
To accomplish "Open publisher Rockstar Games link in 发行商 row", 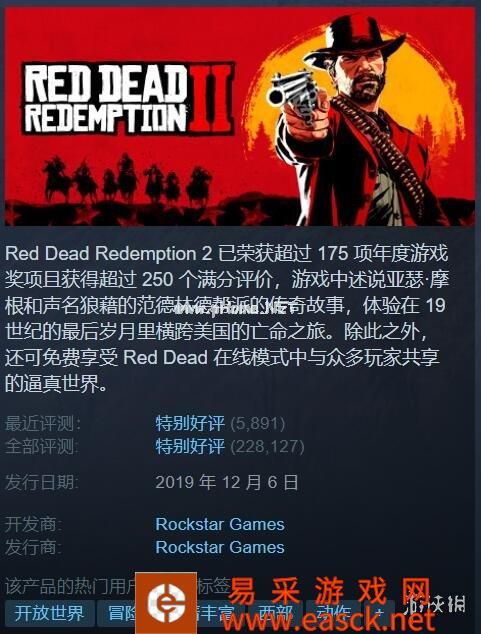I will [x=220, y=547].
